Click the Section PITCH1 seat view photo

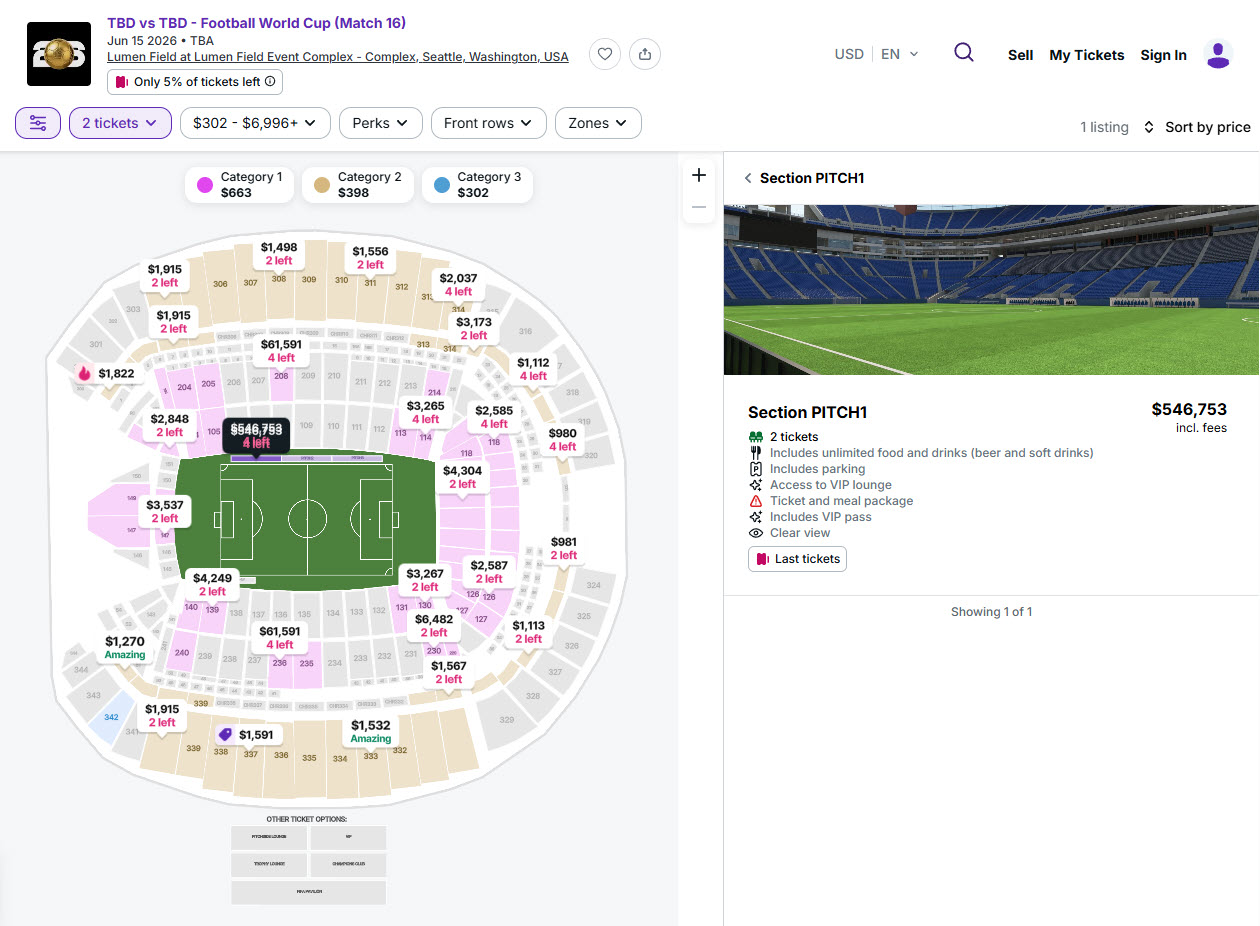click(x=991, y=290)
